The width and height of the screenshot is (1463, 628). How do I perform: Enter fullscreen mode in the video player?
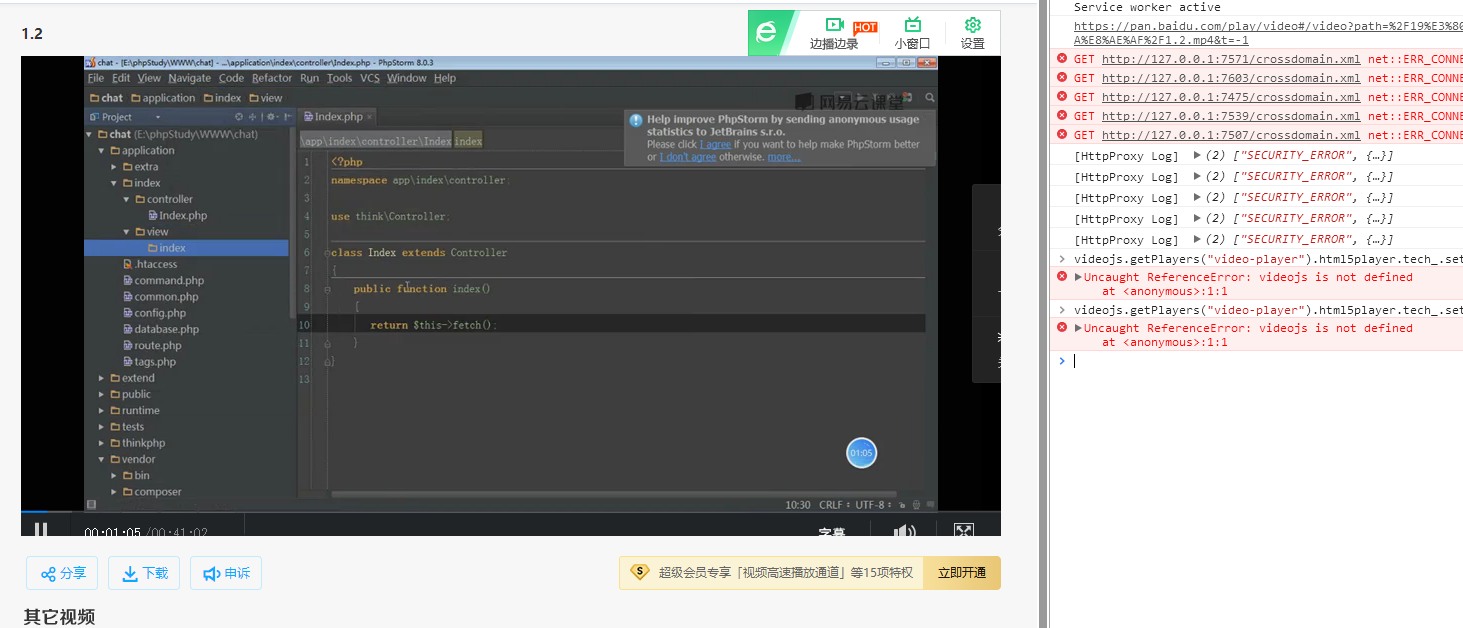pos(963,532)
